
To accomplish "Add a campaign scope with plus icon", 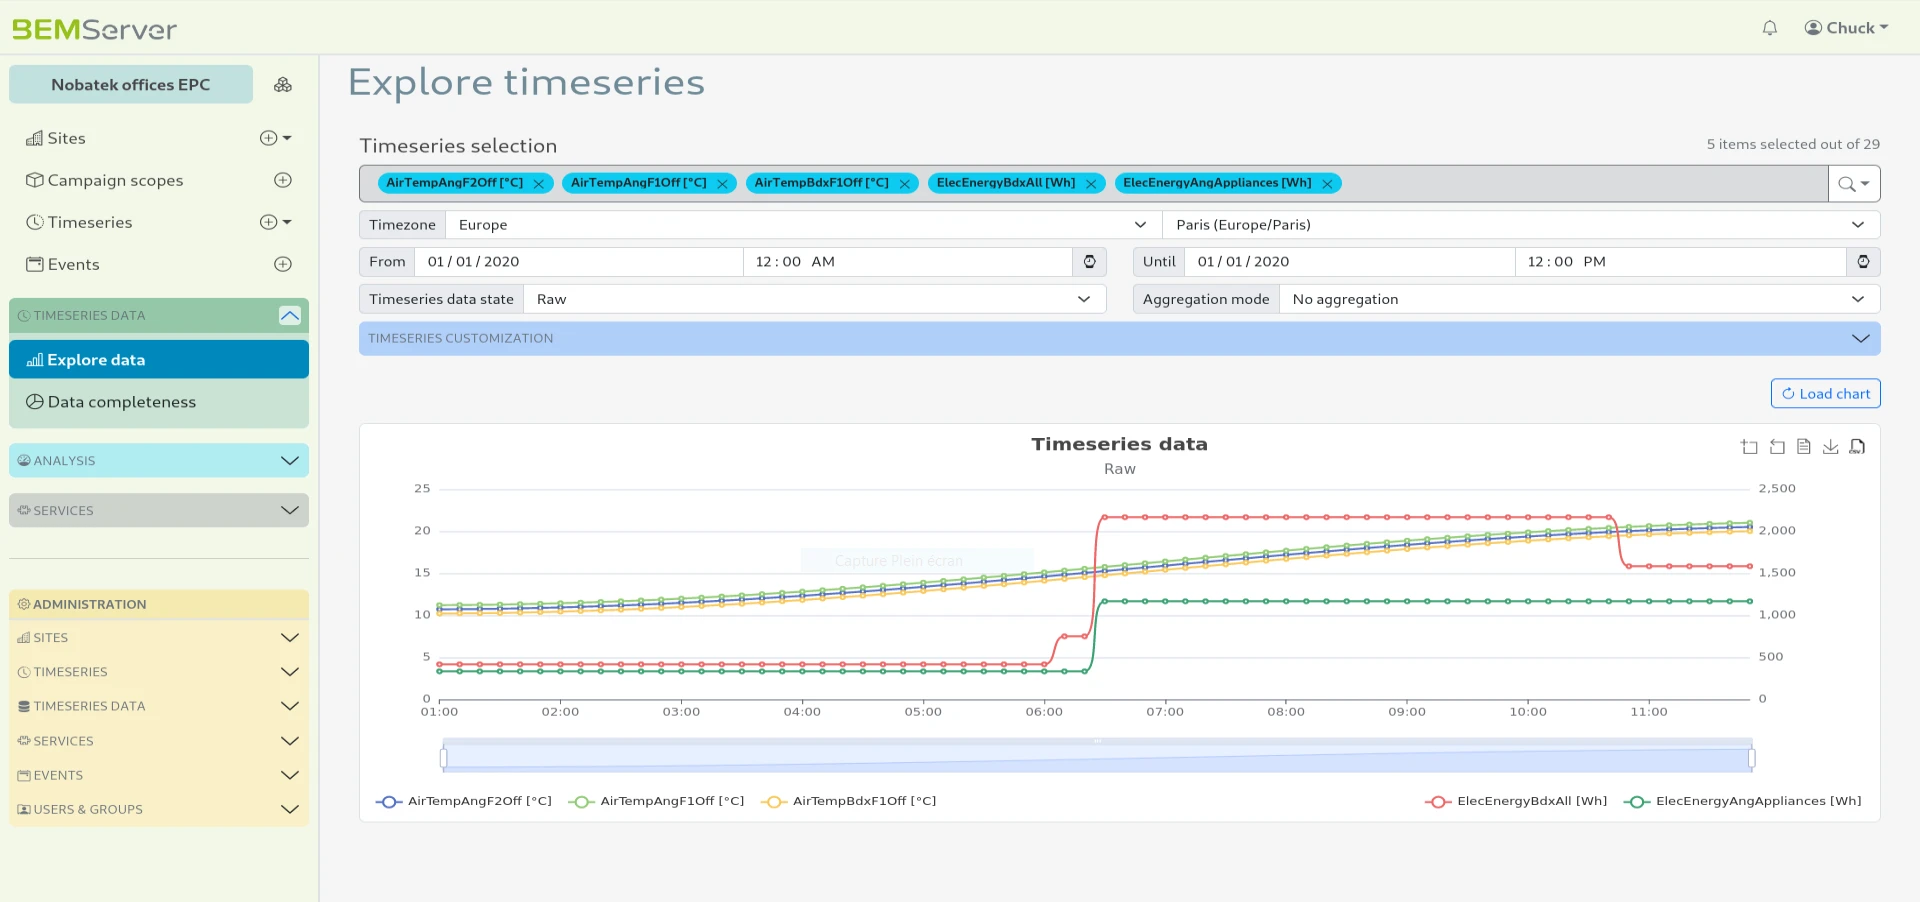I will 283,180.
